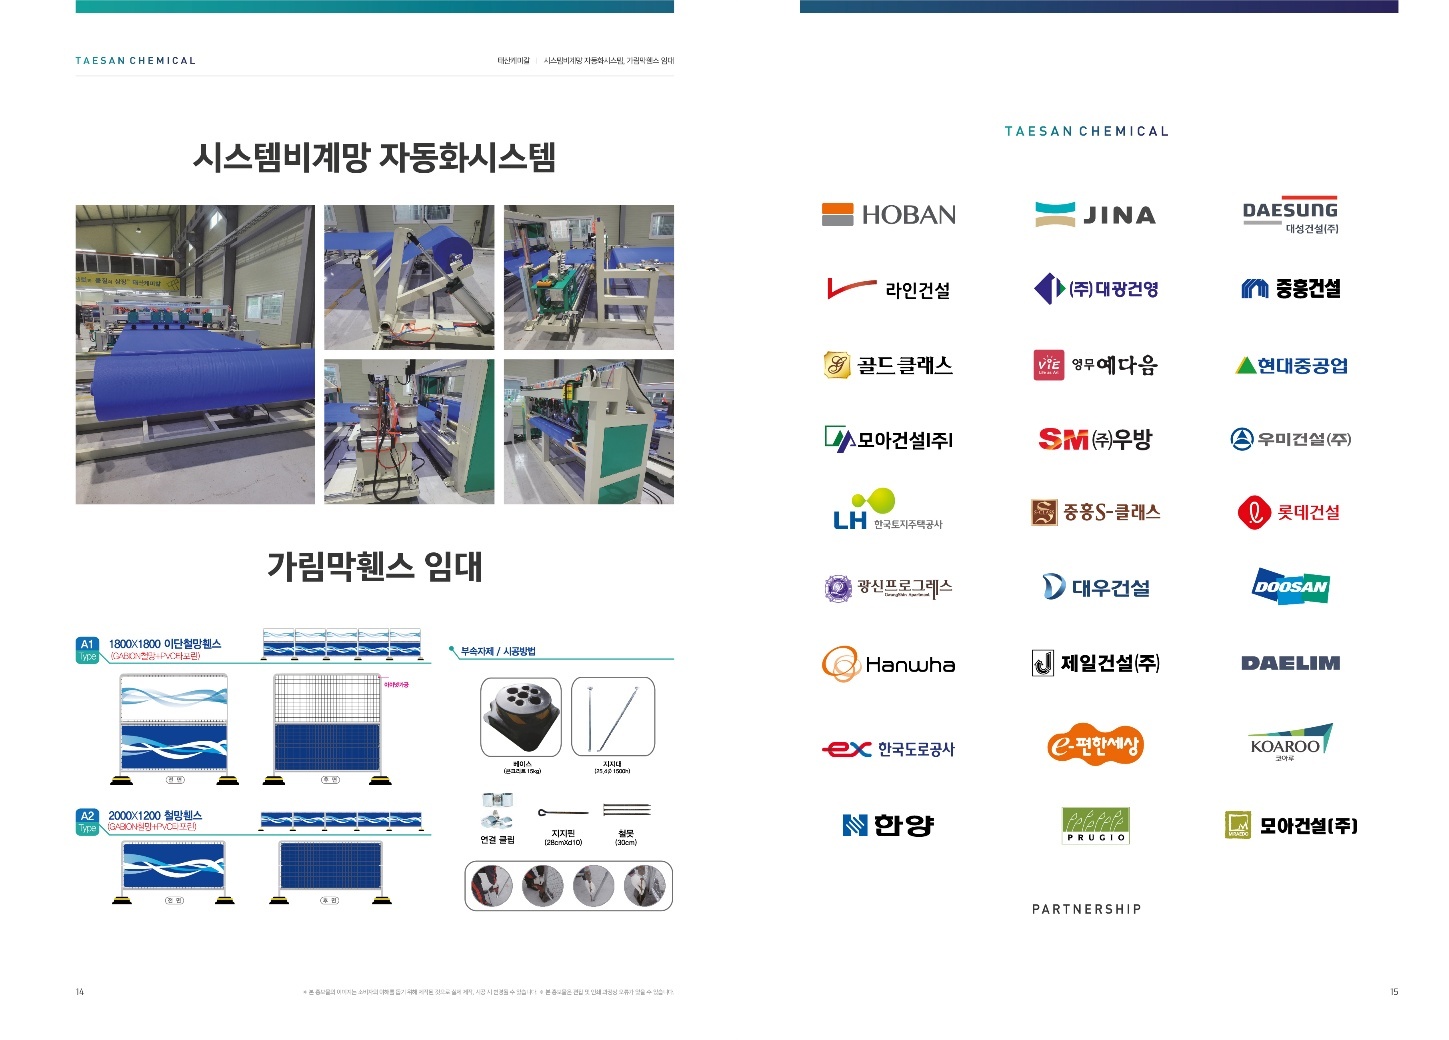Click the 부속자재 / 시공방법 label
Screen dimensions: 1449x1040
point(498,651)
